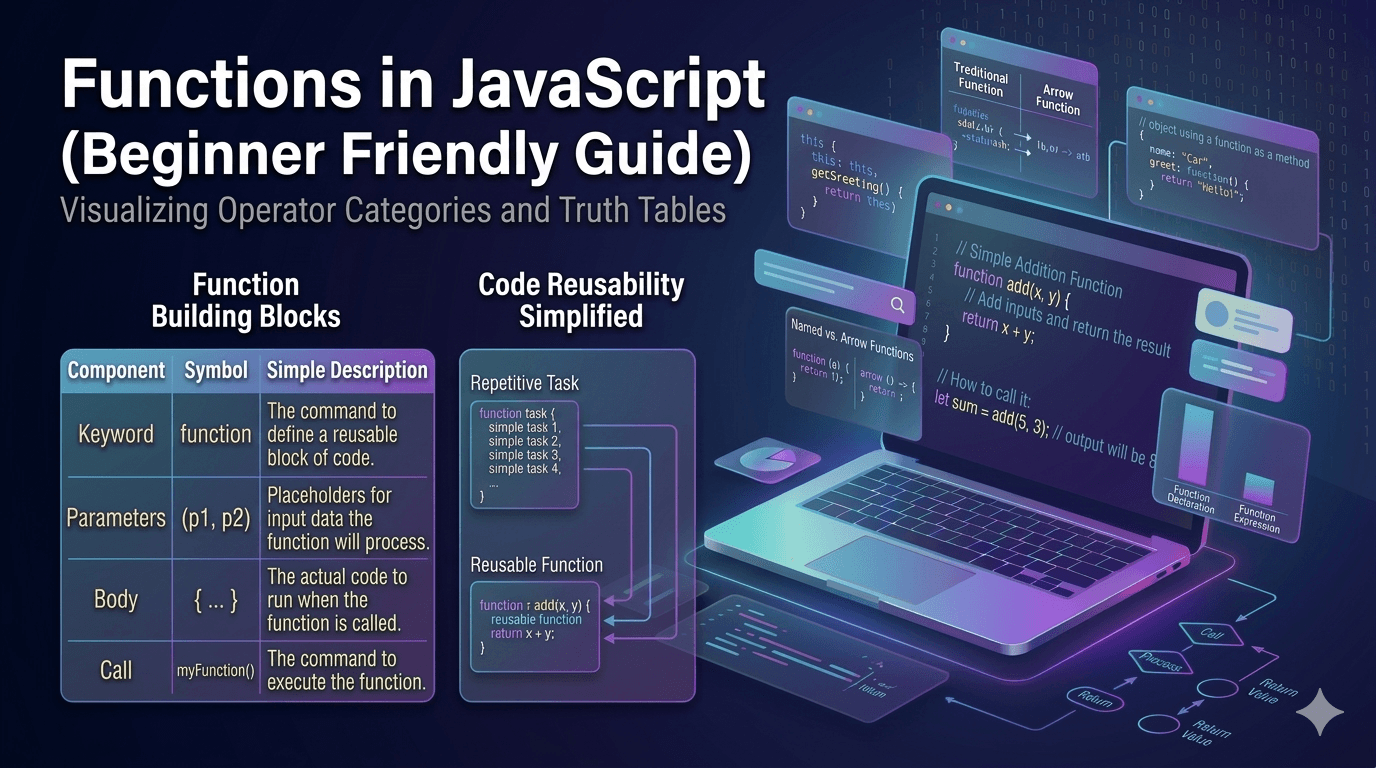Click the round avatar icon on the profile card
Screen dimensions: 1376x768
1216,315
